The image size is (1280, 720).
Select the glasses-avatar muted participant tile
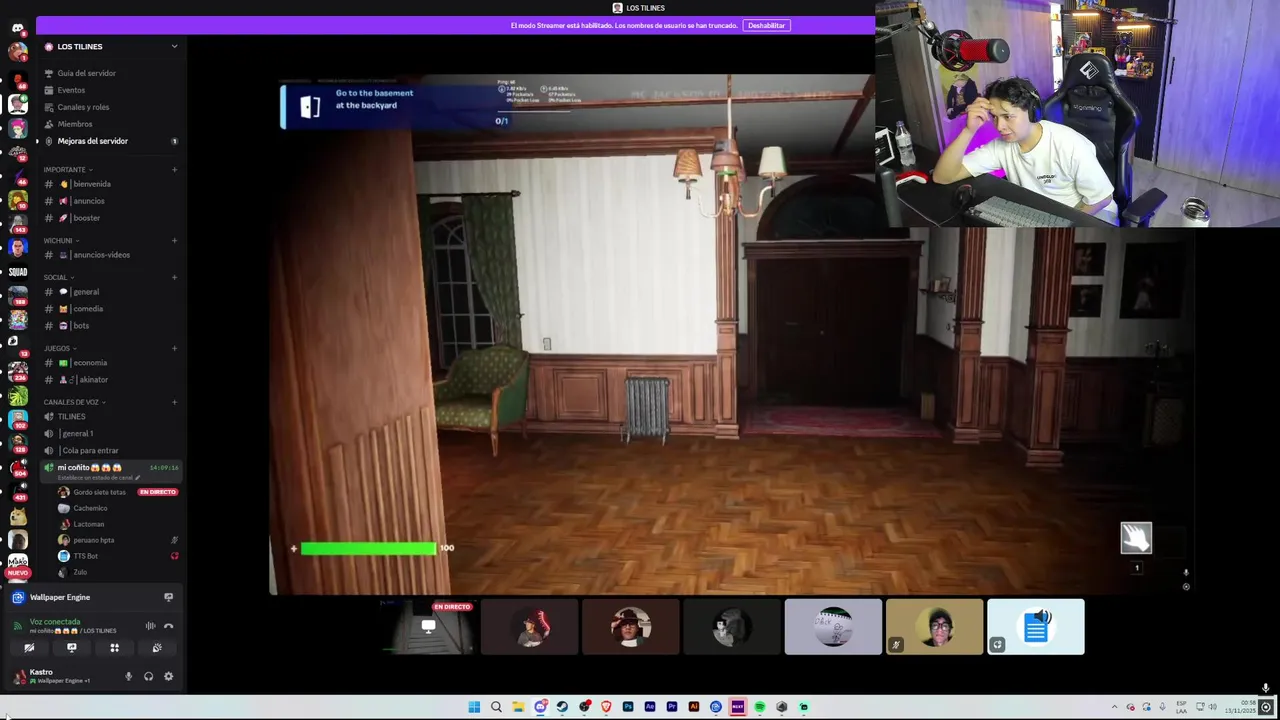pyautogui.click(x=935, y=627)
